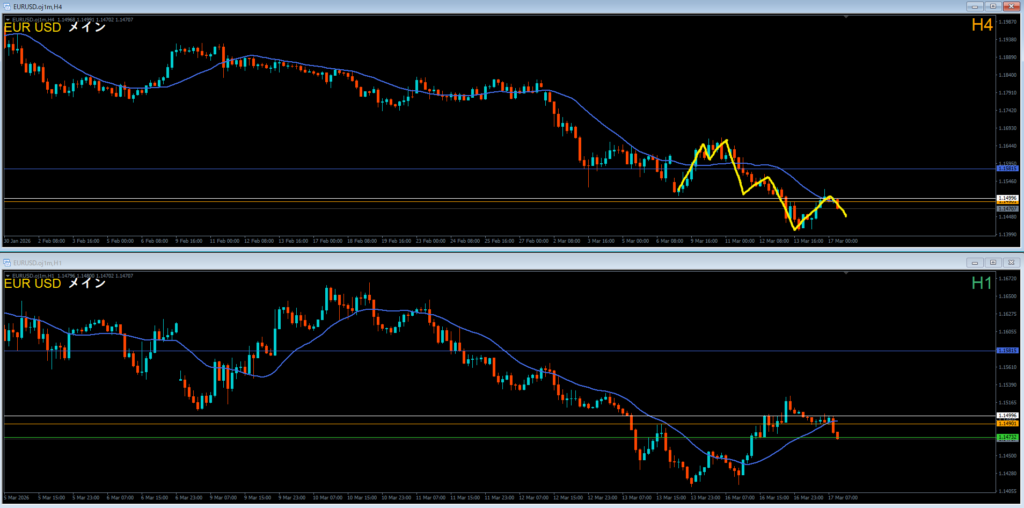
Task: Select the blue 1.15815 price label on H1 chart
Action: click(1007, 350)
